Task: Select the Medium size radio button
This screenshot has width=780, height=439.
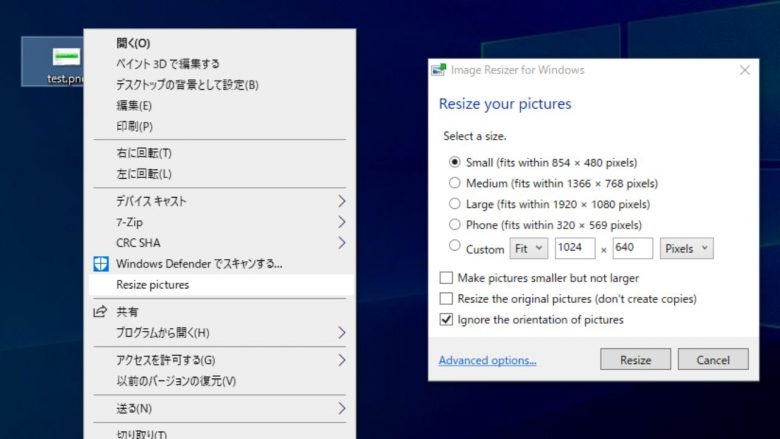Action: (x=454, y=183)
